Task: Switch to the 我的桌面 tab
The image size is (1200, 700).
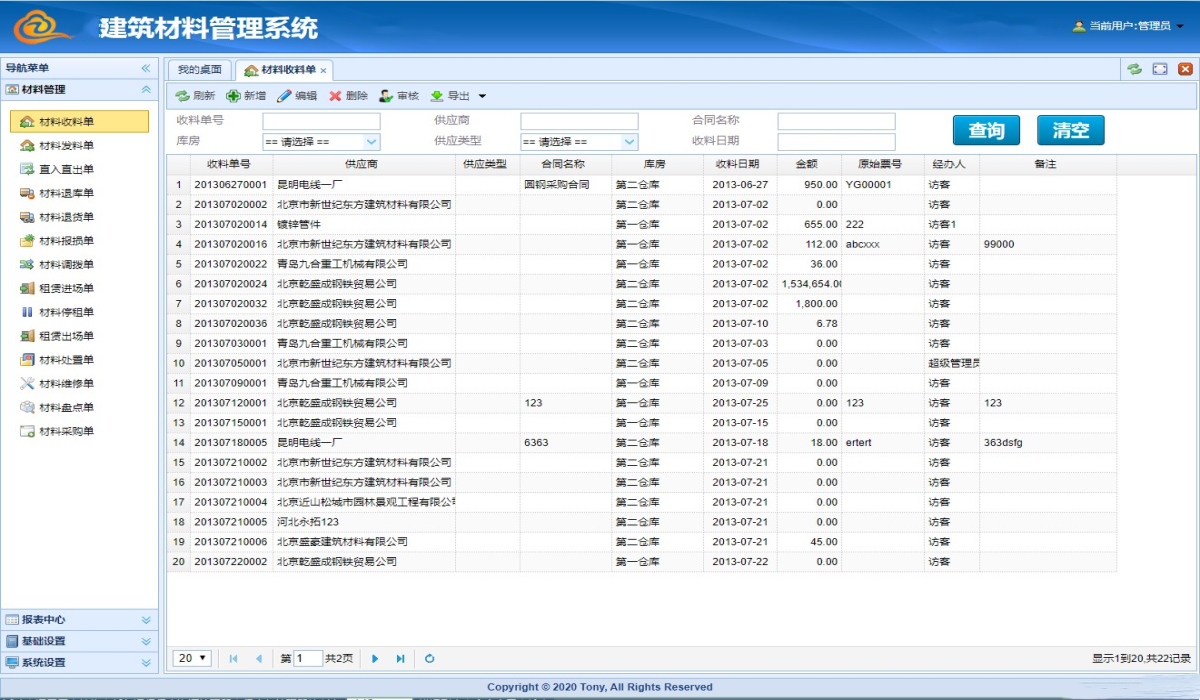Action: (x=199, y=70)
